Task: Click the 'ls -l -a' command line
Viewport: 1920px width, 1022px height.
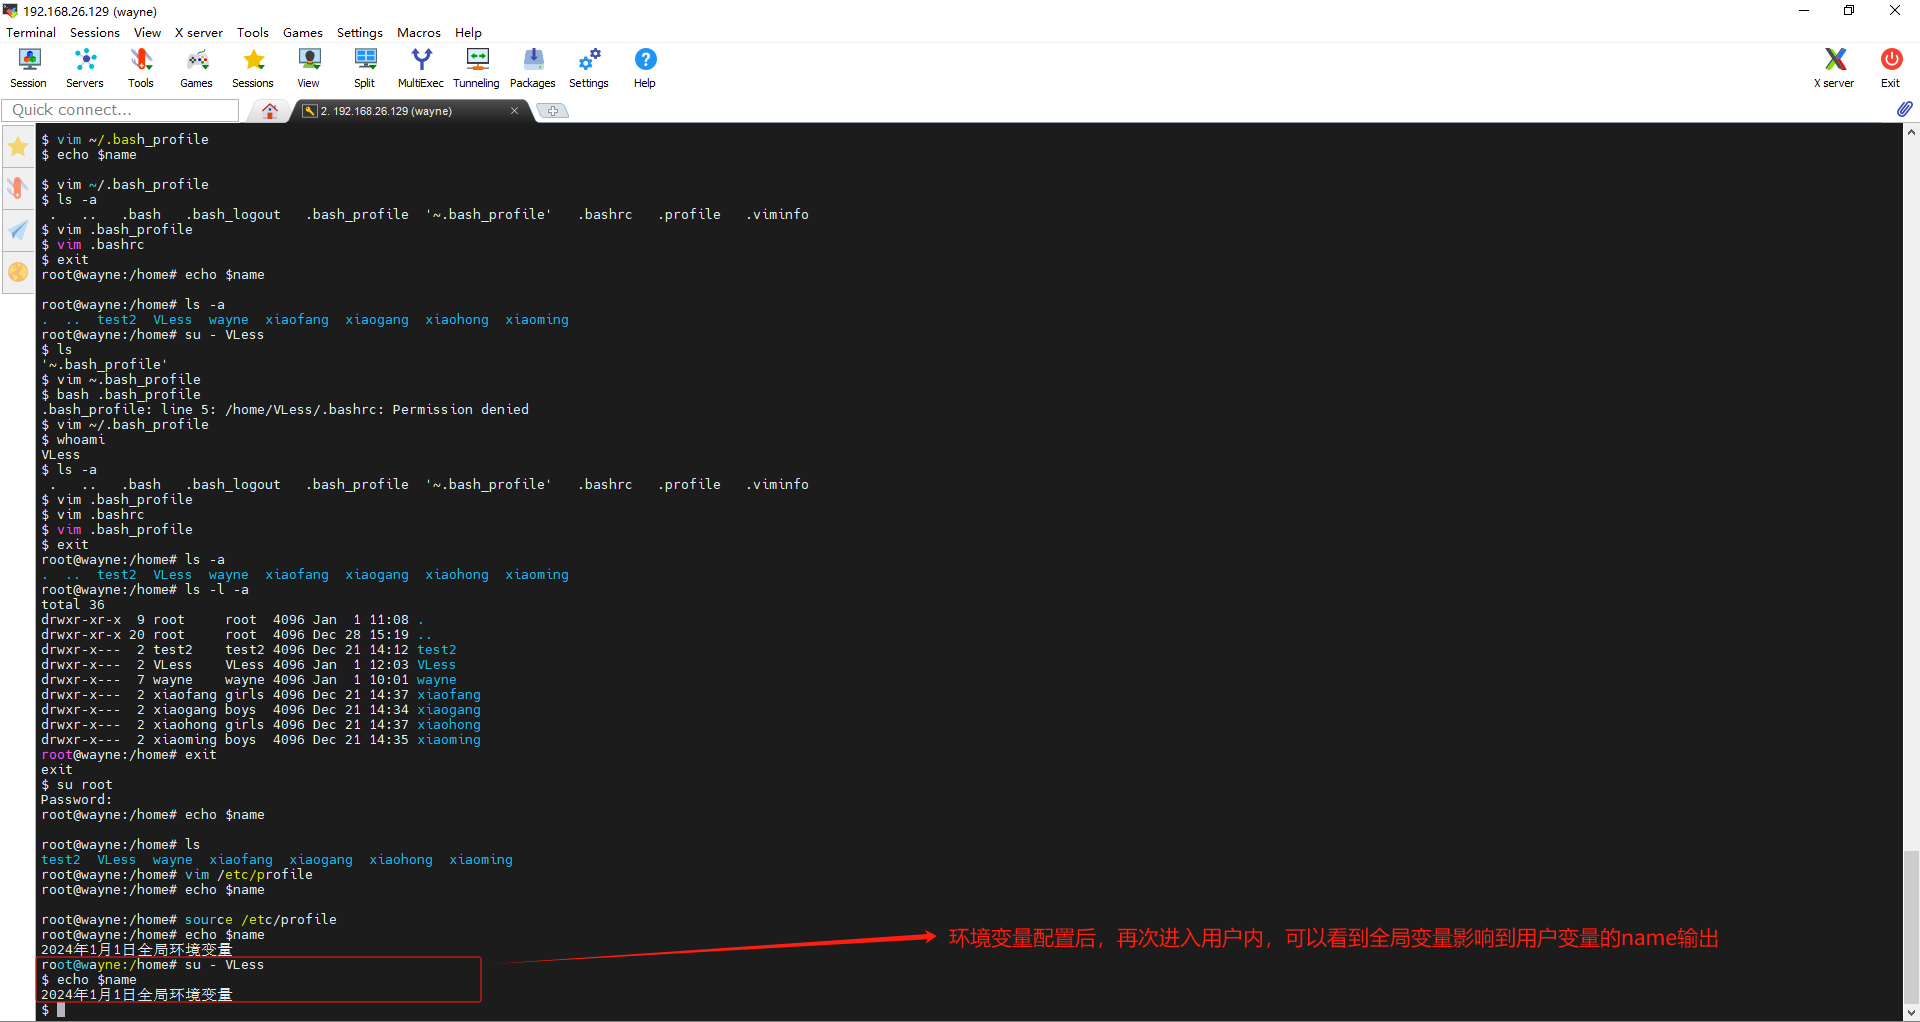Action: [145, 590]
